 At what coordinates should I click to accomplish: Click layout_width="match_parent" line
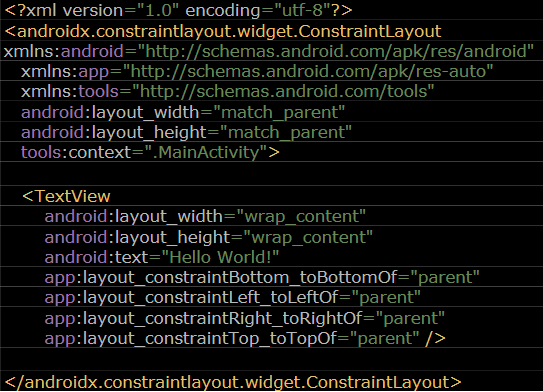pos(183,113)
